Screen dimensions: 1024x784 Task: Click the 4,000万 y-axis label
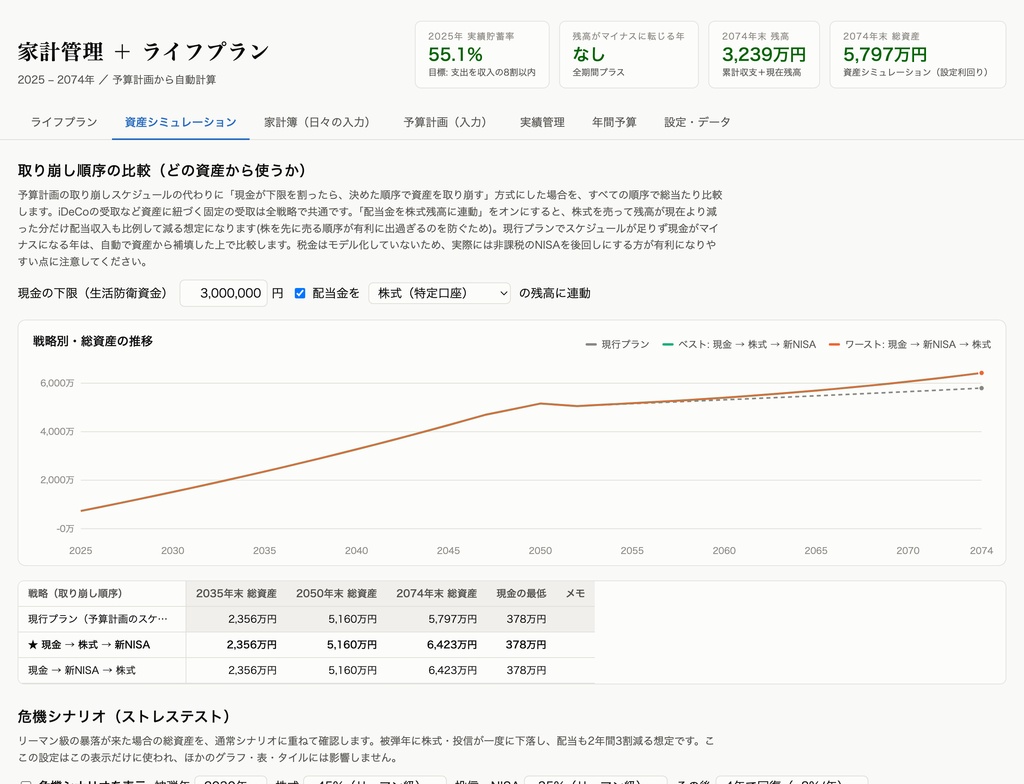57,431
